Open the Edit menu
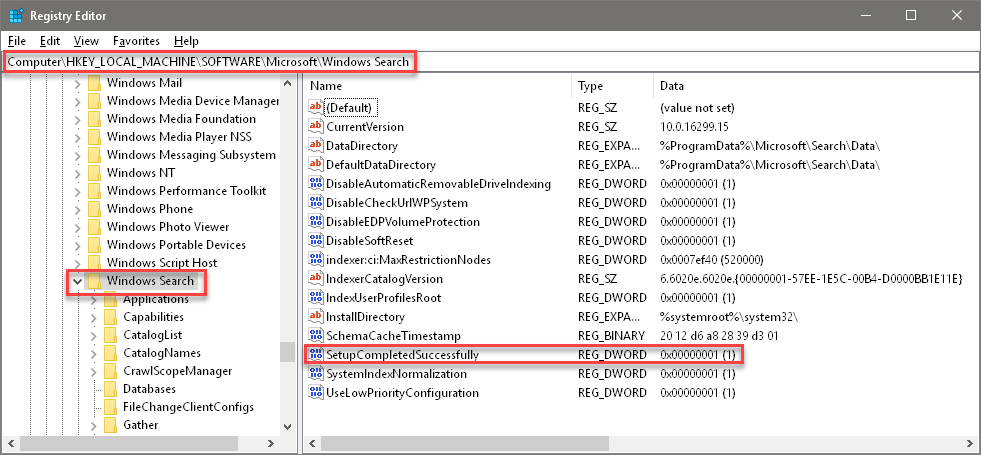981x455 pixels. (x=49, y=41)
